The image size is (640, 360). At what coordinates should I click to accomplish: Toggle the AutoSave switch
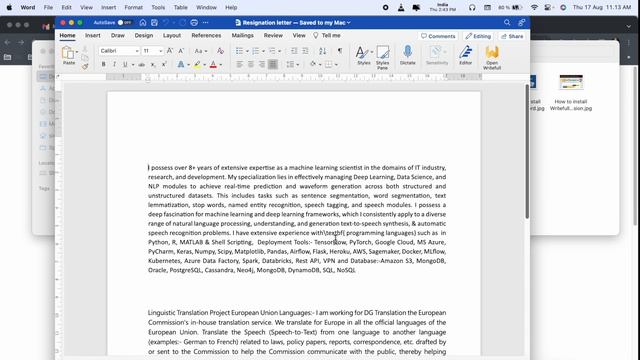click(124, 23)
